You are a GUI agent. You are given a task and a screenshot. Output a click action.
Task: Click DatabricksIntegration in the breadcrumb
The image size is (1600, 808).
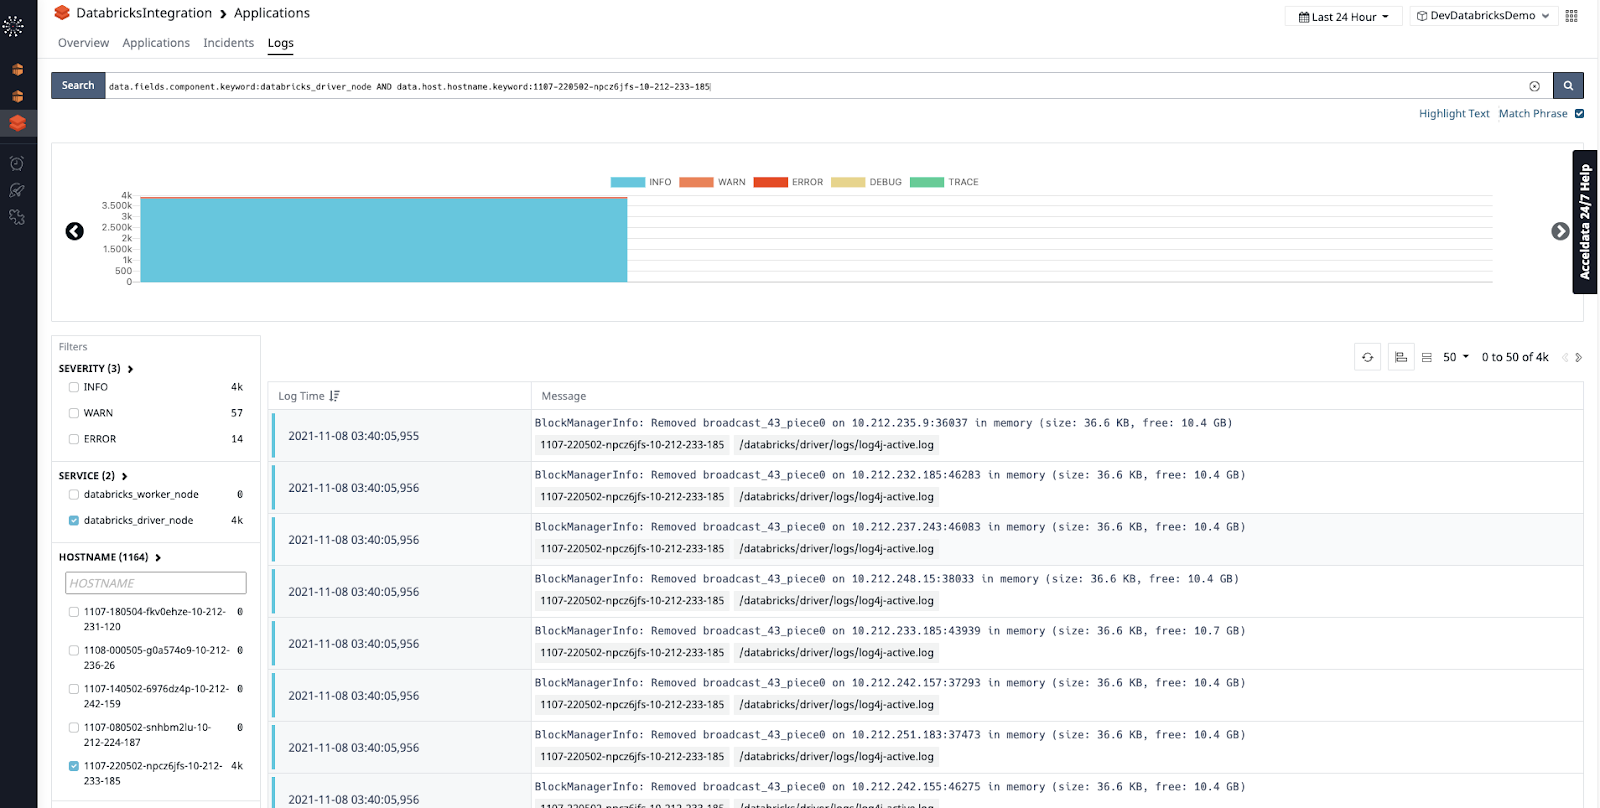pos(144,13)
